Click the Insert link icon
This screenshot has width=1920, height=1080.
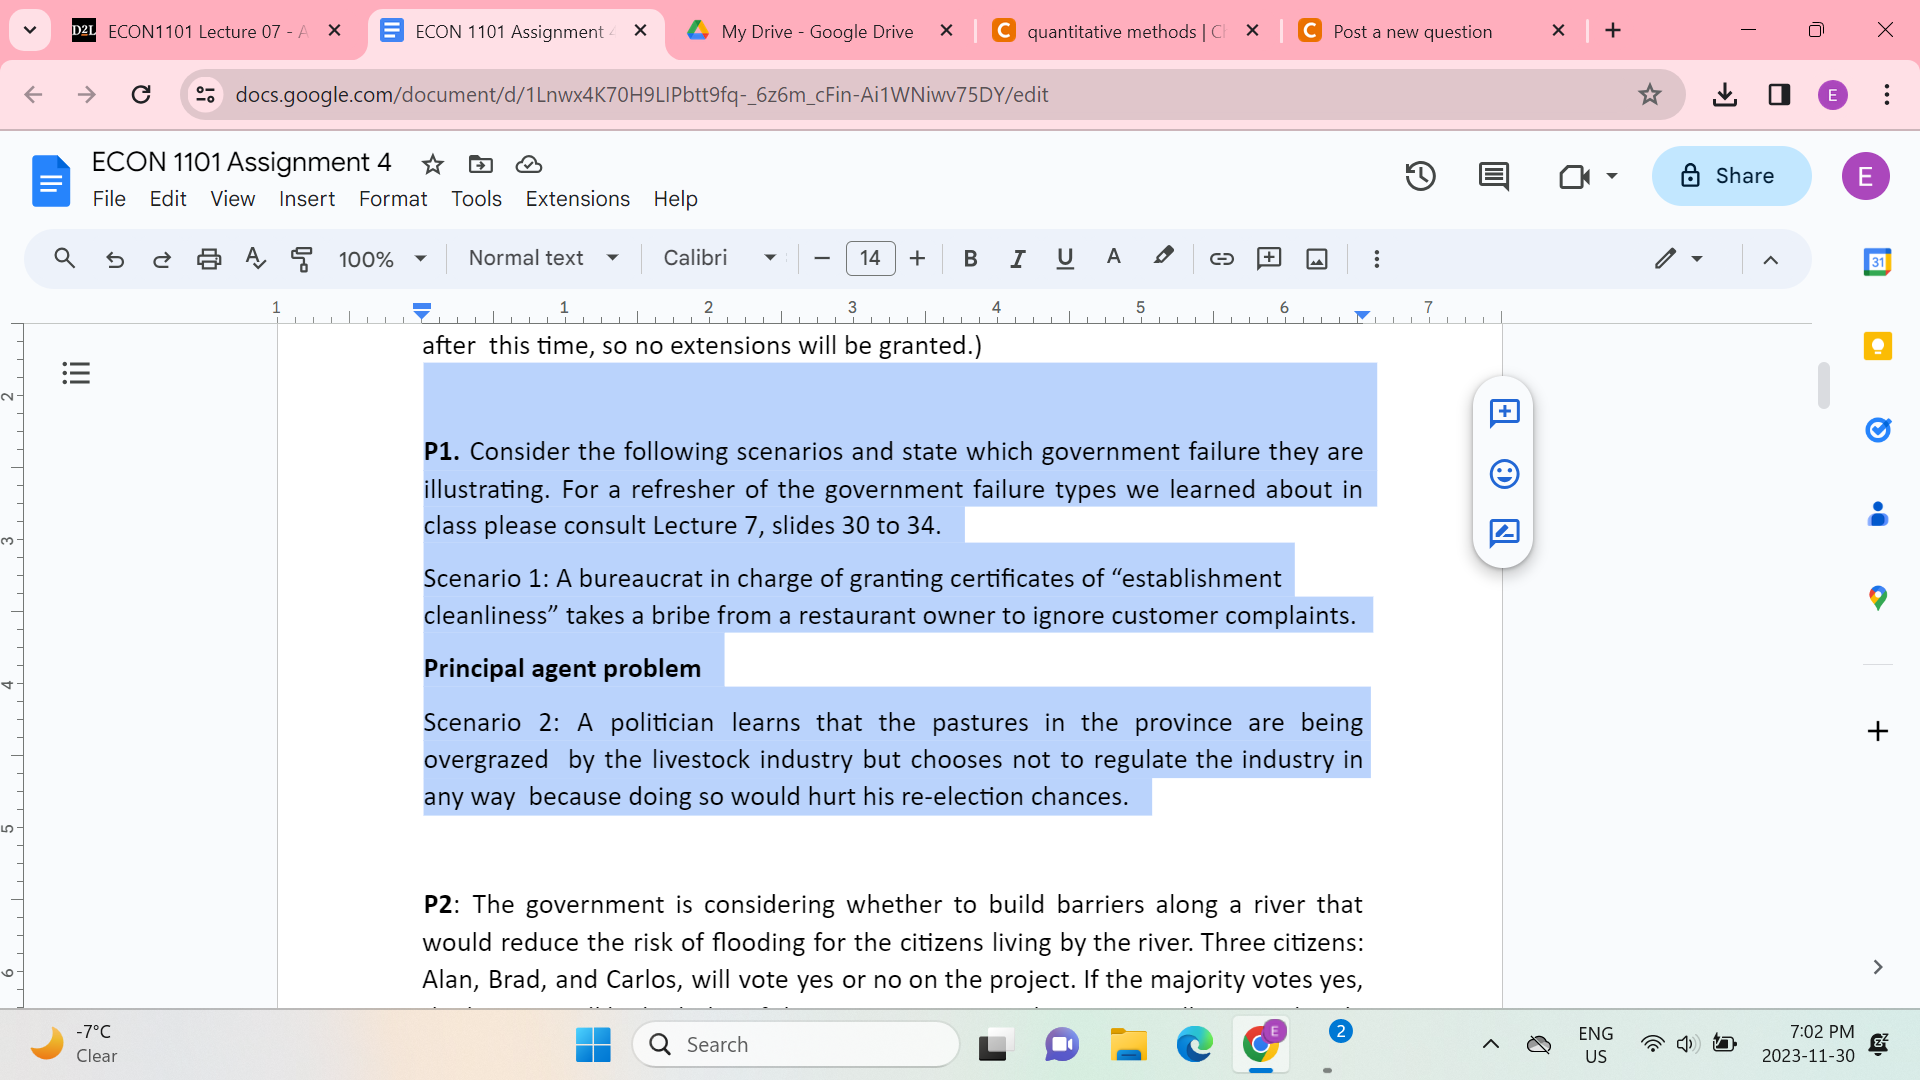(x=1222, y=258)
